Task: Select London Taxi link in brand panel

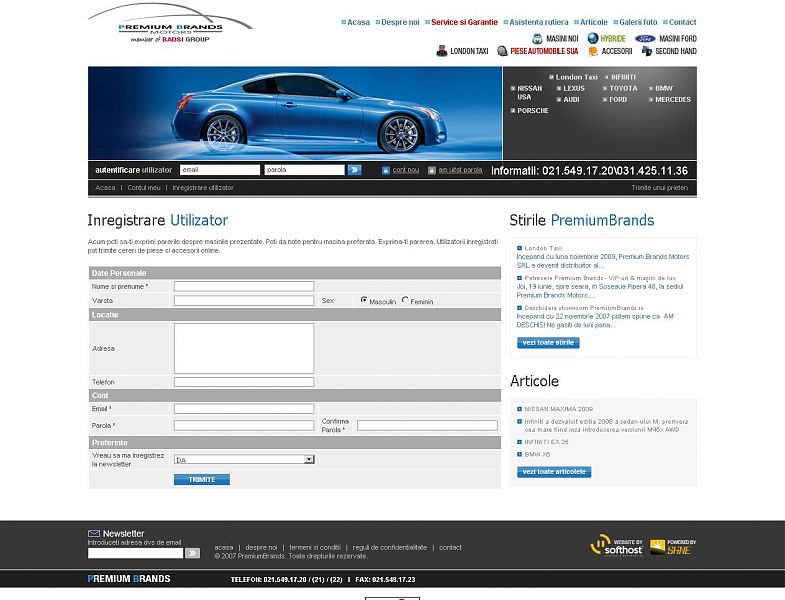Action: coord(576,77)
